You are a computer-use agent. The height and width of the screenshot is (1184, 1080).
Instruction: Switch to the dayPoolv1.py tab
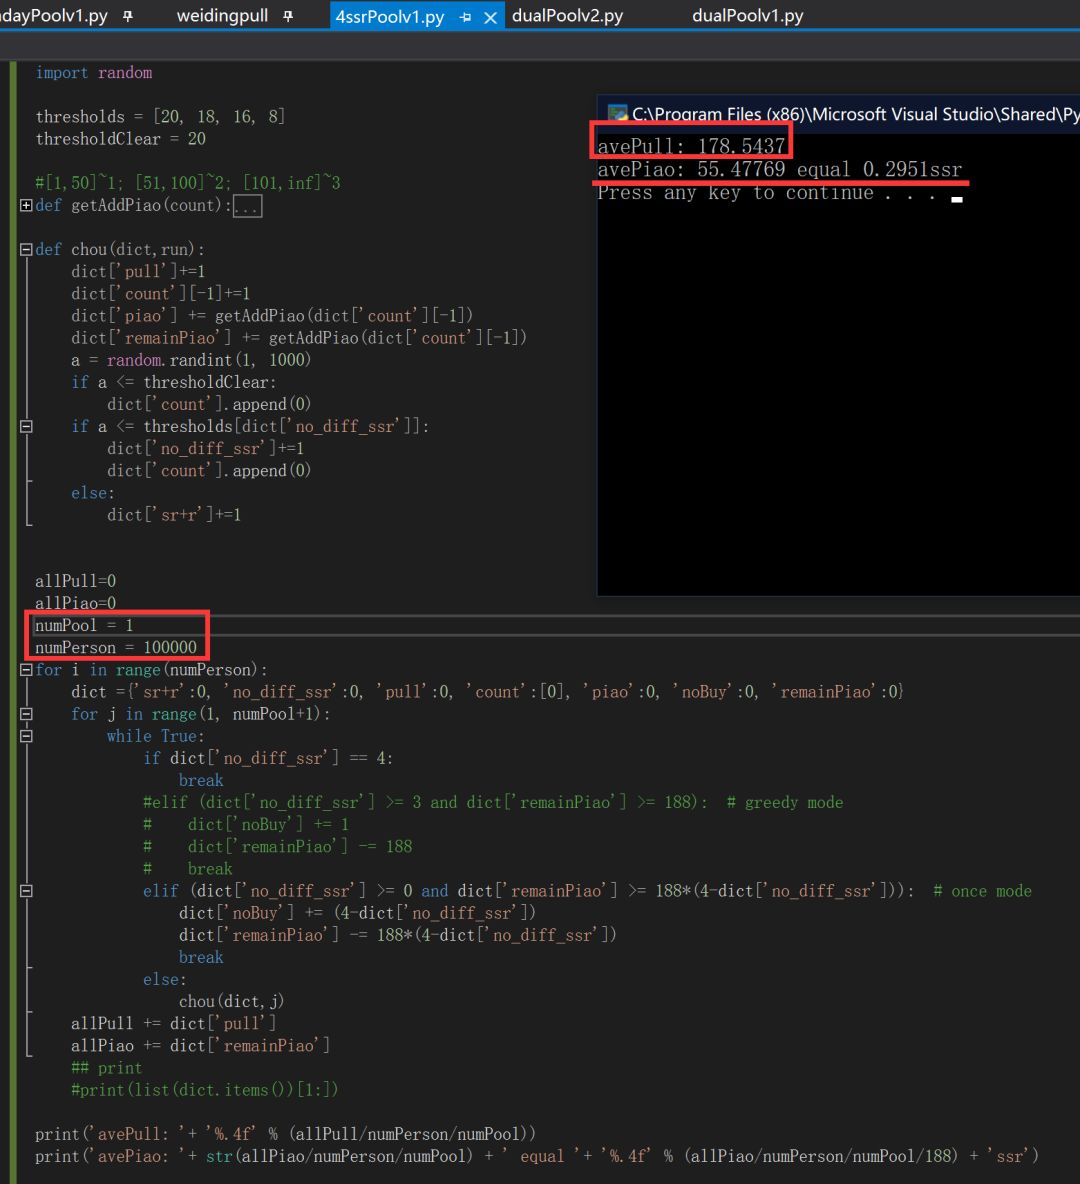pyautogui.click(x=53, y=16)
